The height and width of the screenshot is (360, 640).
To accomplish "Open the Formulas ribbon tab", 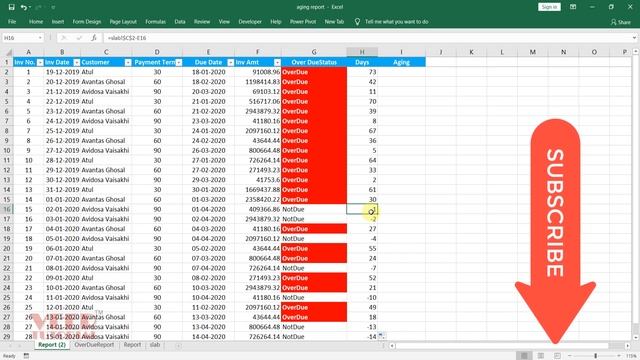I will [x=156, y=22].
